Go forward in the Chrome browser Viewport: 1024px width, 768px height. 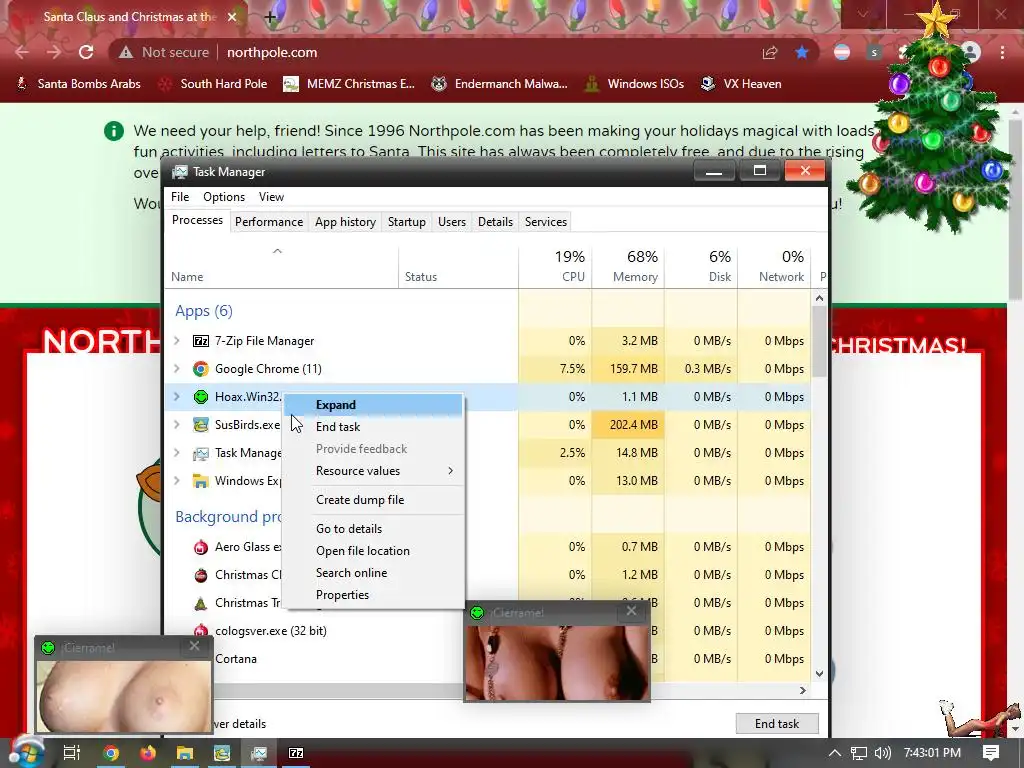click(x=54, y=52)
